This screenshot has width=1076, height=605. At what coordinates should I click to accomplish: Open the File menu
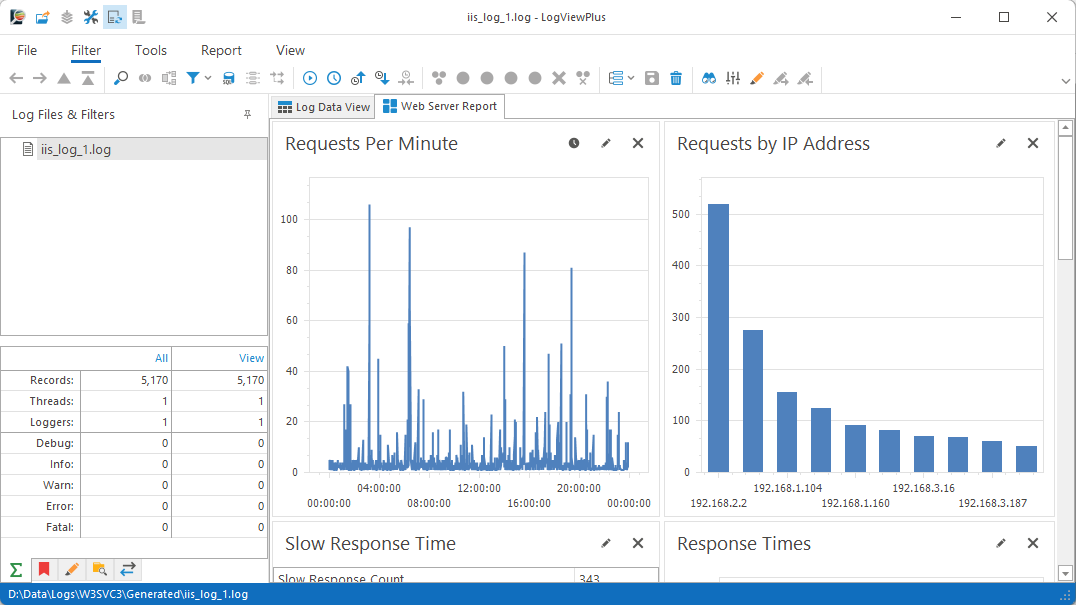coord(27,50)
